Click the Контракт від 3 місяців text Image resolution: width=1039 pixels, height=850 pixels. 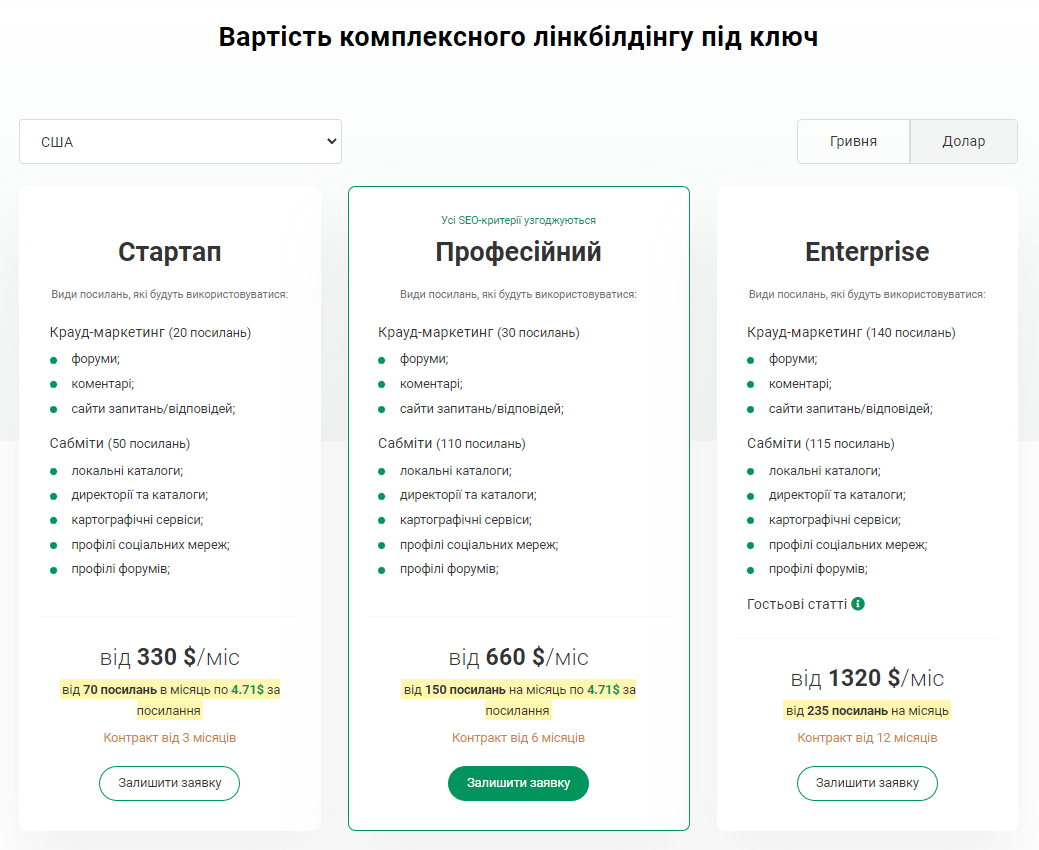coord(170,738)
